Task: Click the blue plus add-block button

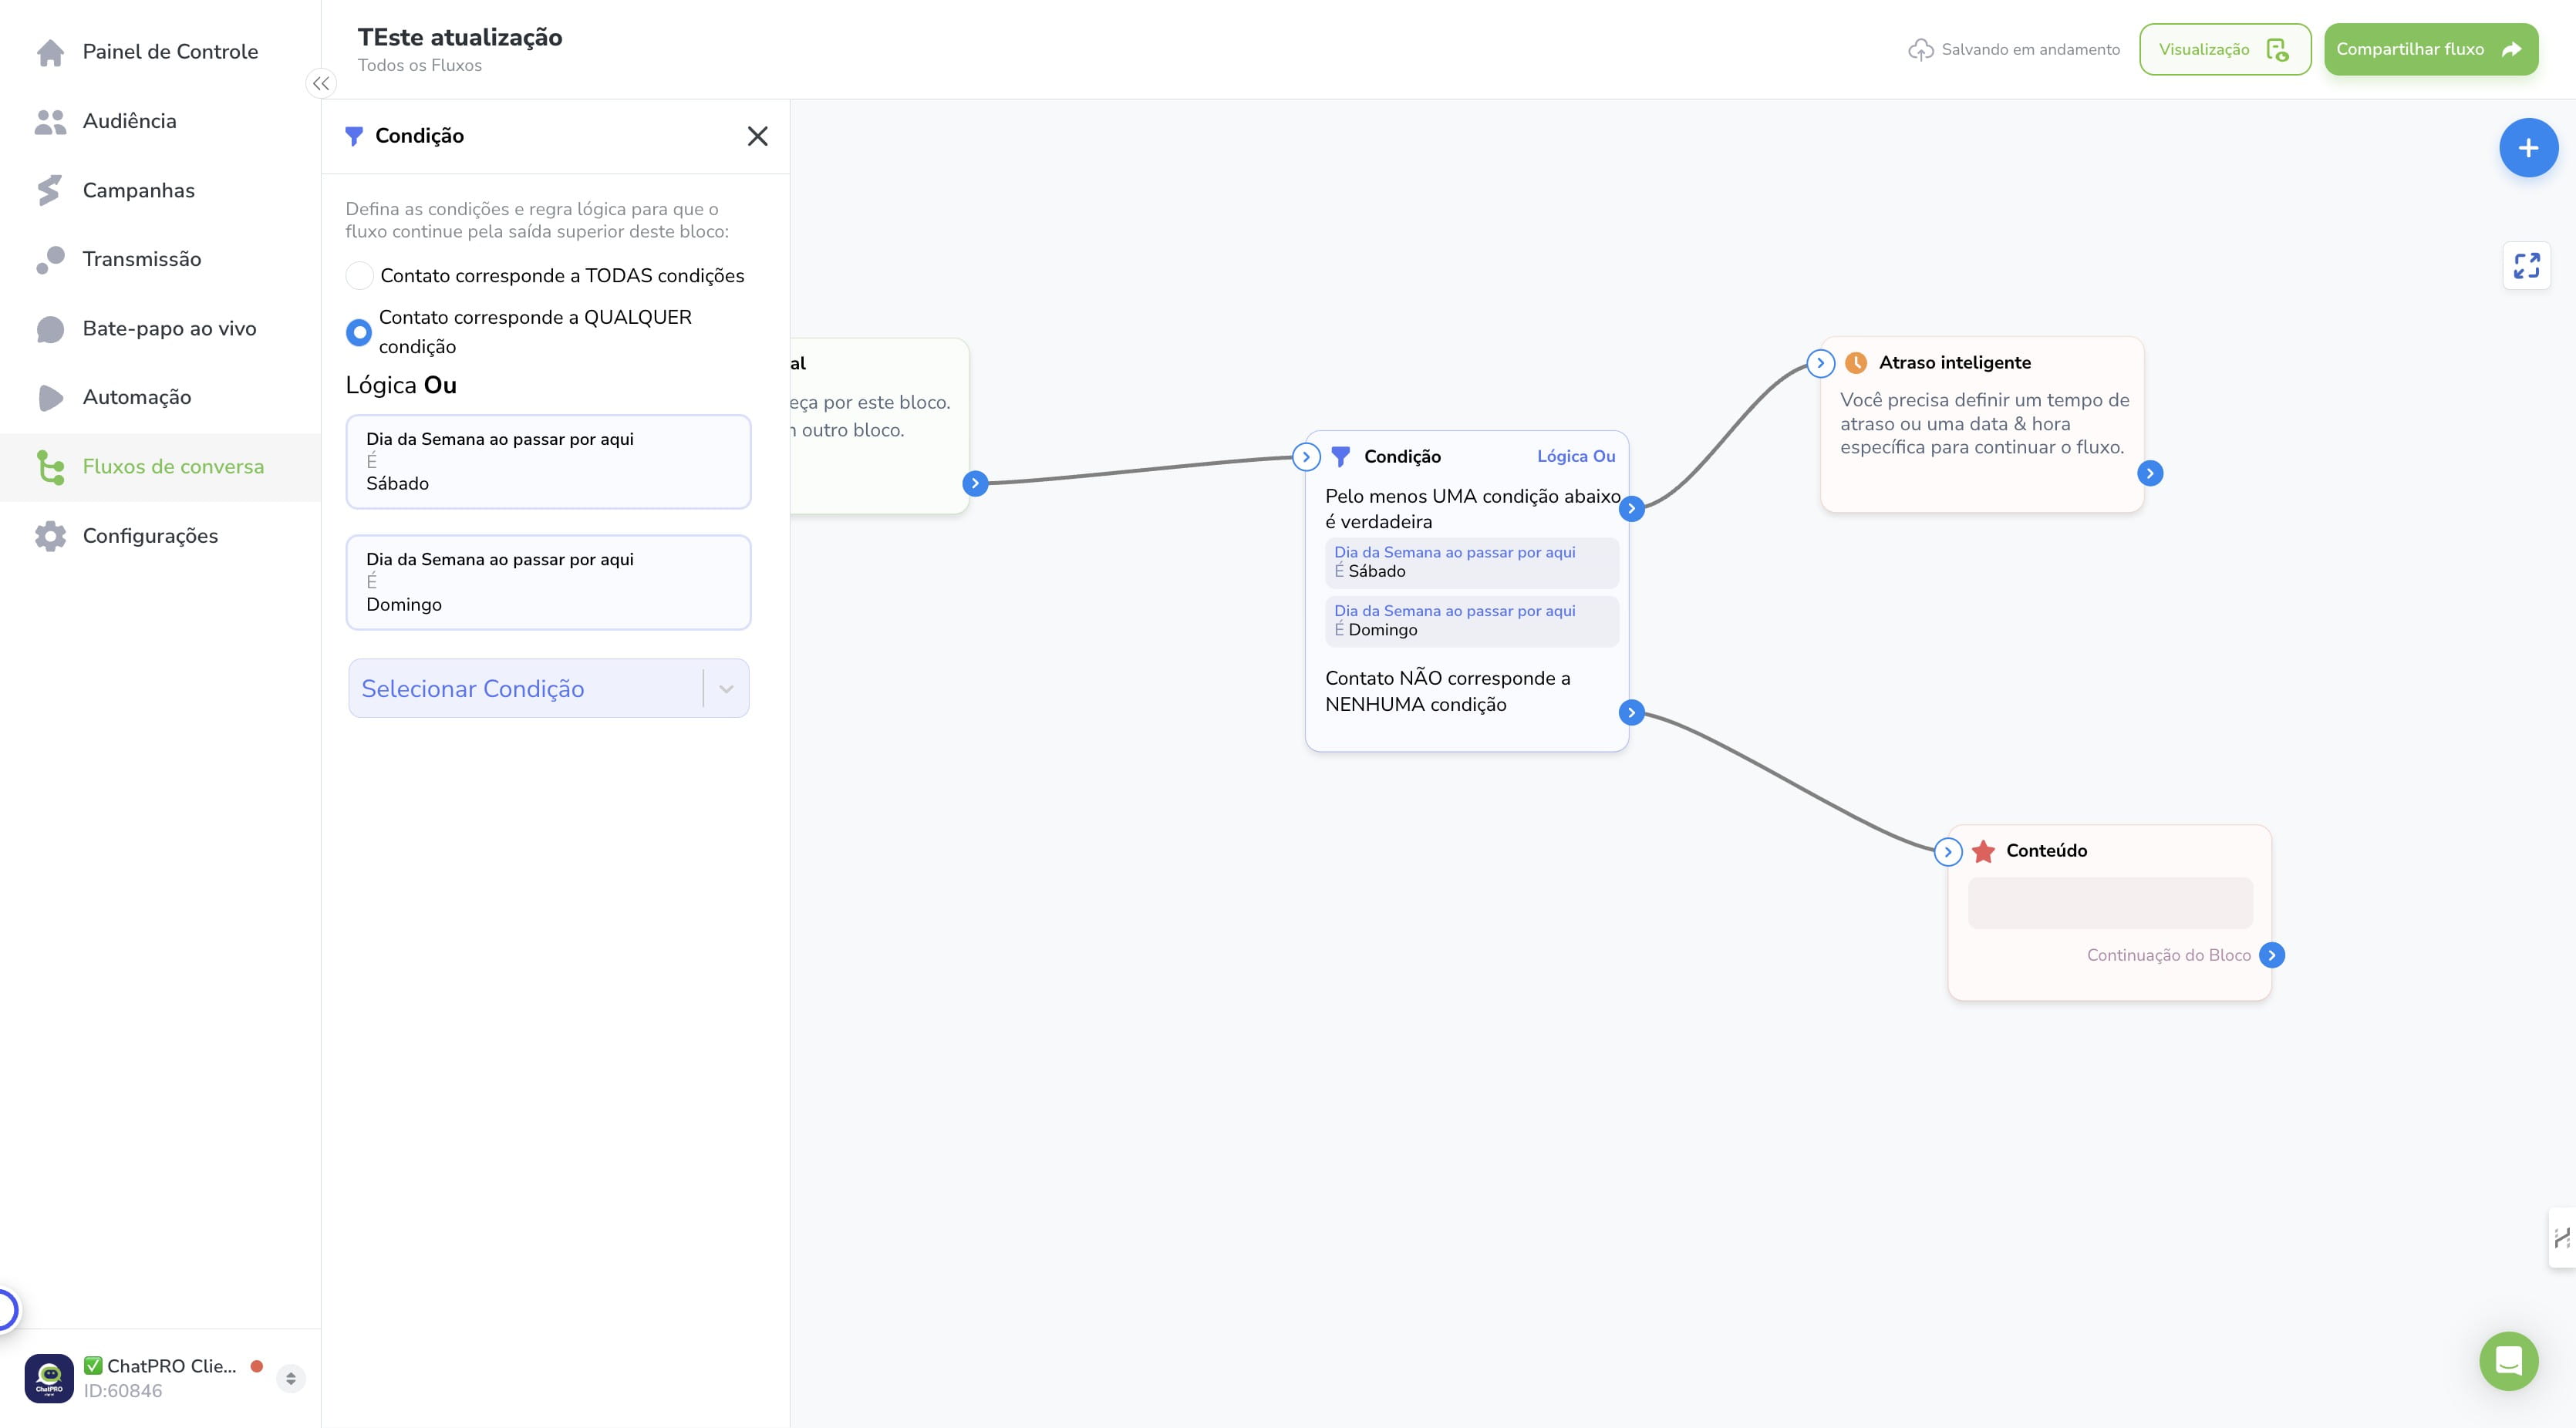Action: click(2528, 148)
